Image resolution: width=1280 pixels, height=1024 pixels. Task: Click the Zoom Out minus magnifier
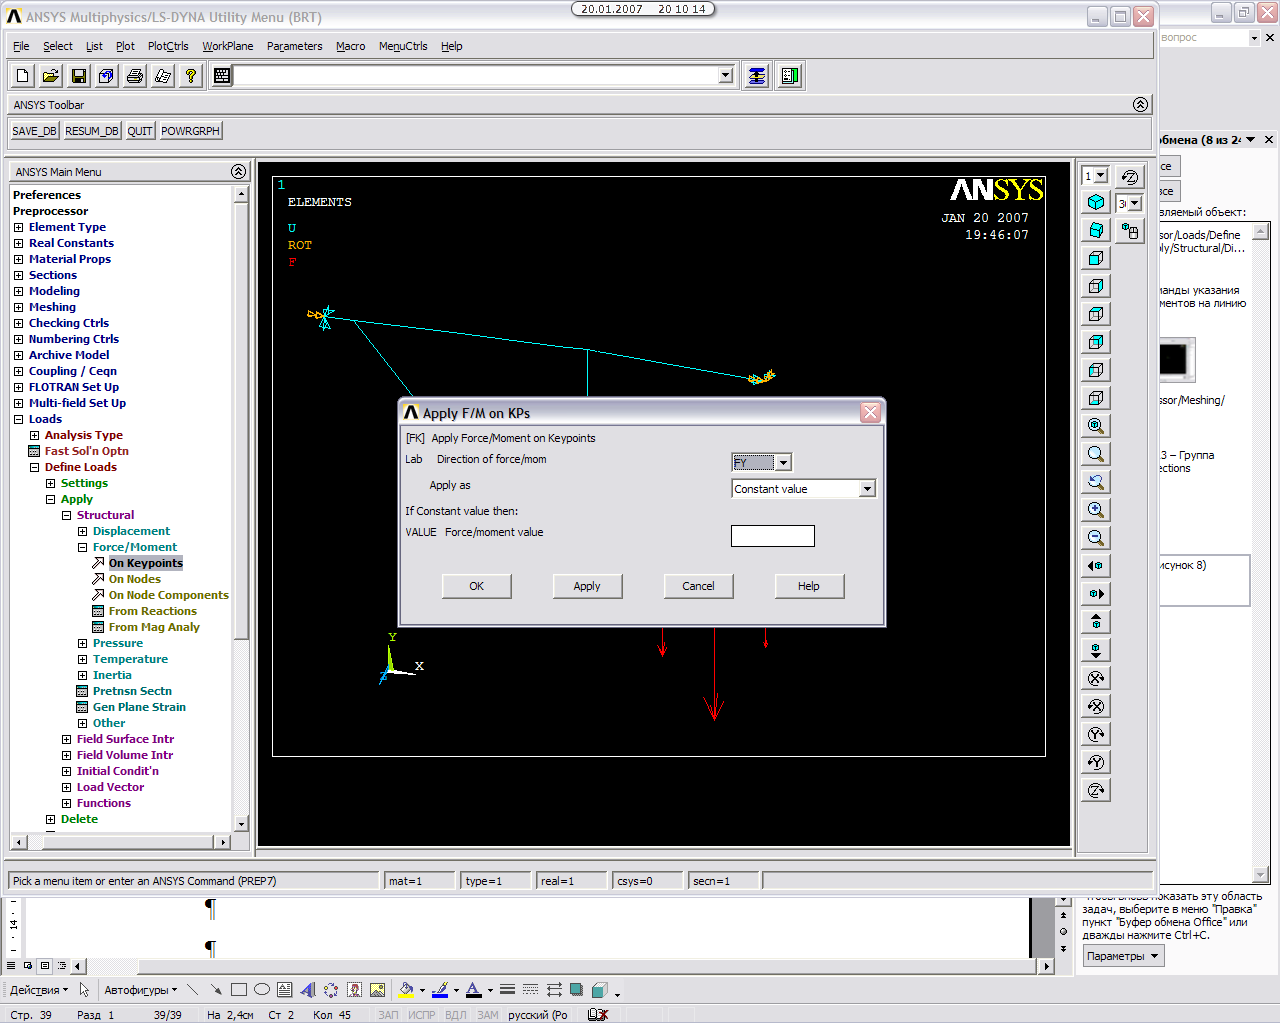[x=1096, y=538]
